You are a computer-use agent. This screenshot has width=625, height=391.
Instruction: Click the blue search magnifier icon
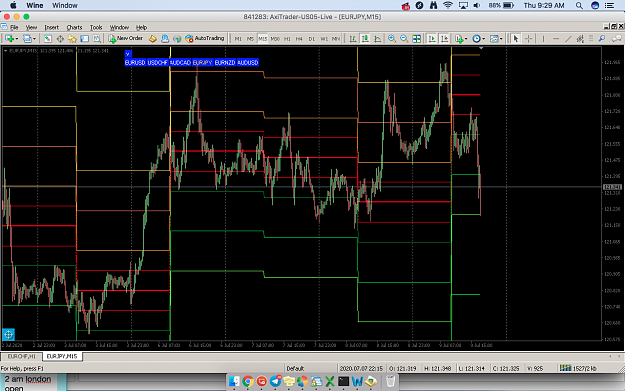(x=602, y=39)
